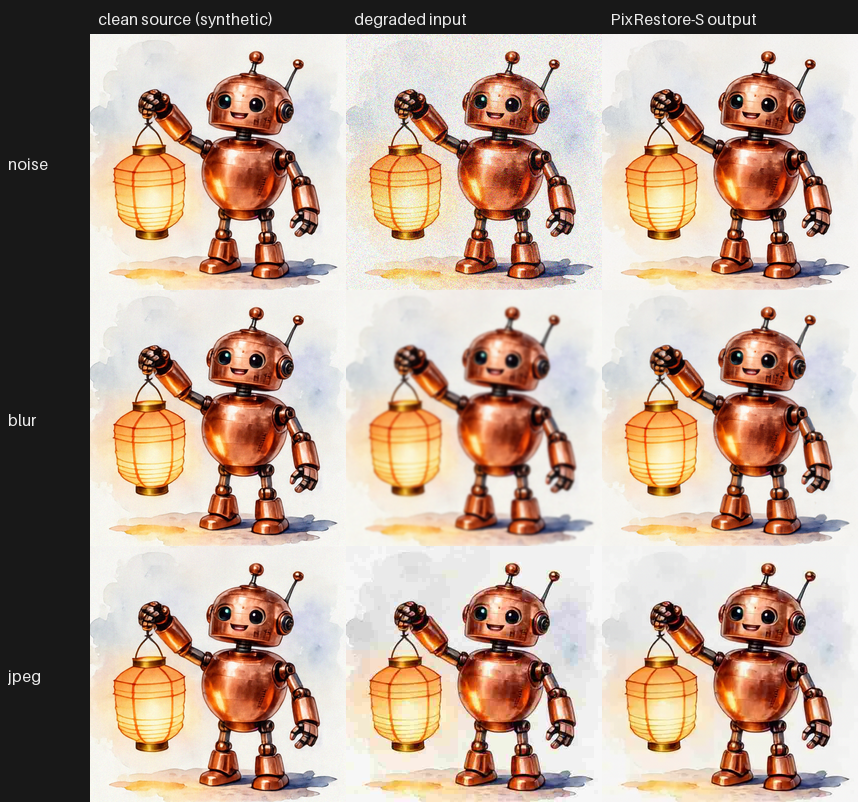
Task: Open the degraded input image in noise row
Action: click(x=474, y=162)
